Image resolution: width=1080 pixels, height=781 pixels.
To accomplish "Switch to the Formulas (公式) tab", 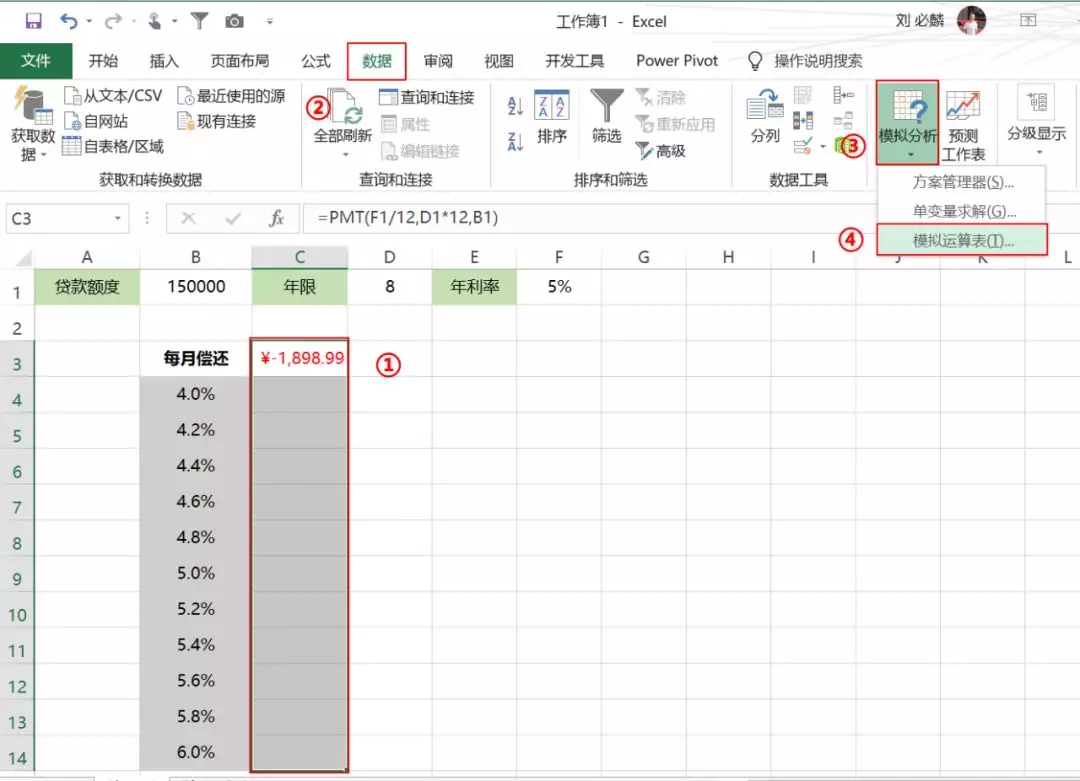I will [x=316, y=61].
